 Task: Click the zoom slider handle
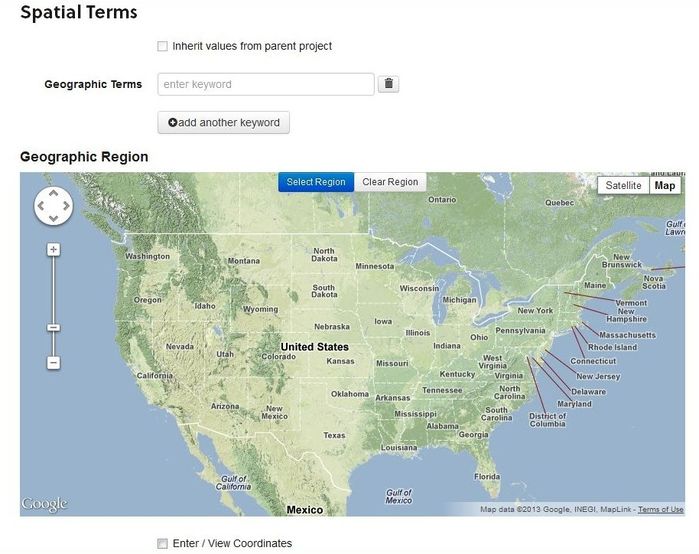(53, 328)
